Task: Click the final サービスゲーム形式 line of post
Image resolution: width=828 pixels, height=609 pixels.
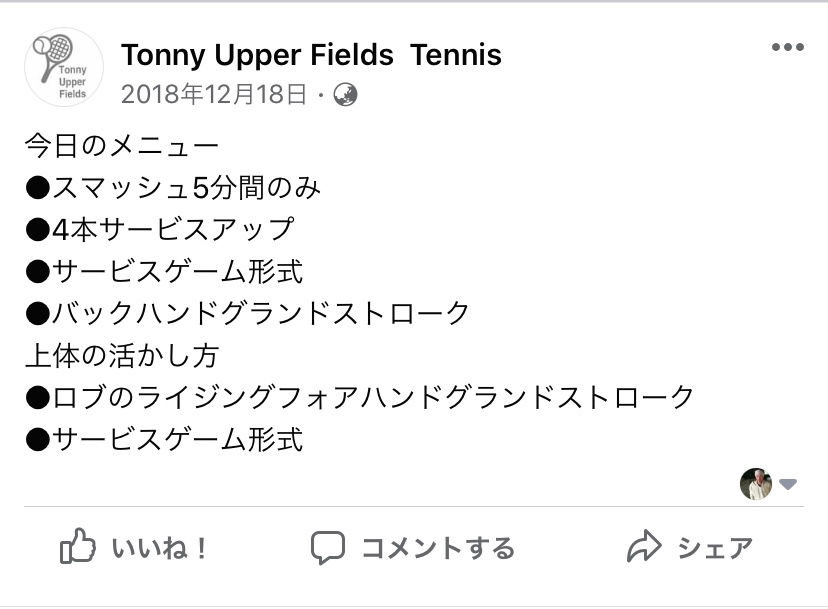Action: pyautogui.click(x=164, y=439)
